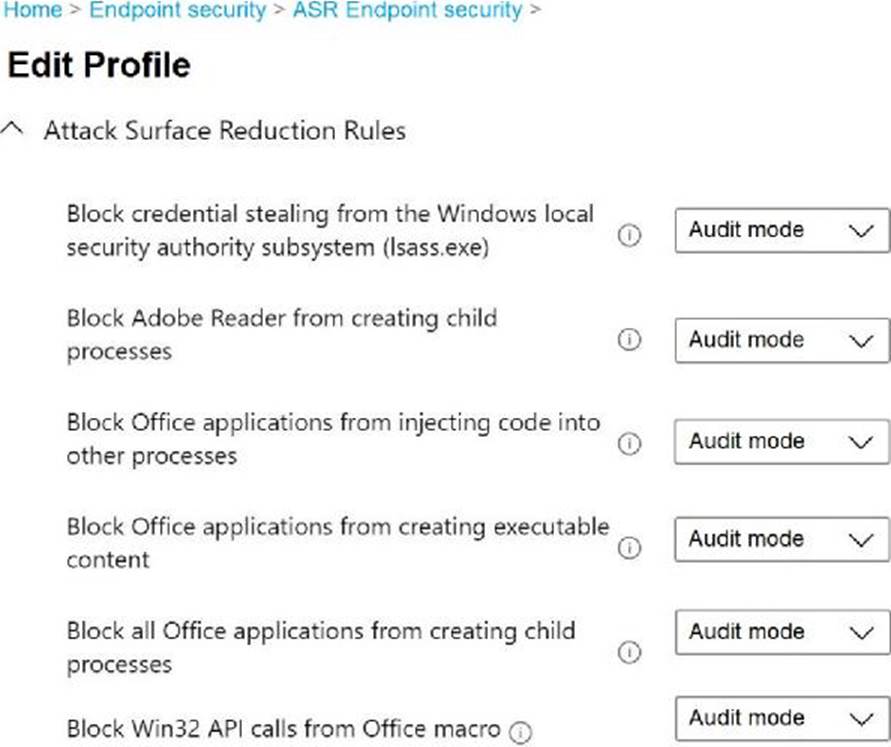Open dropdown for Office creating executable content

[782, 539]
